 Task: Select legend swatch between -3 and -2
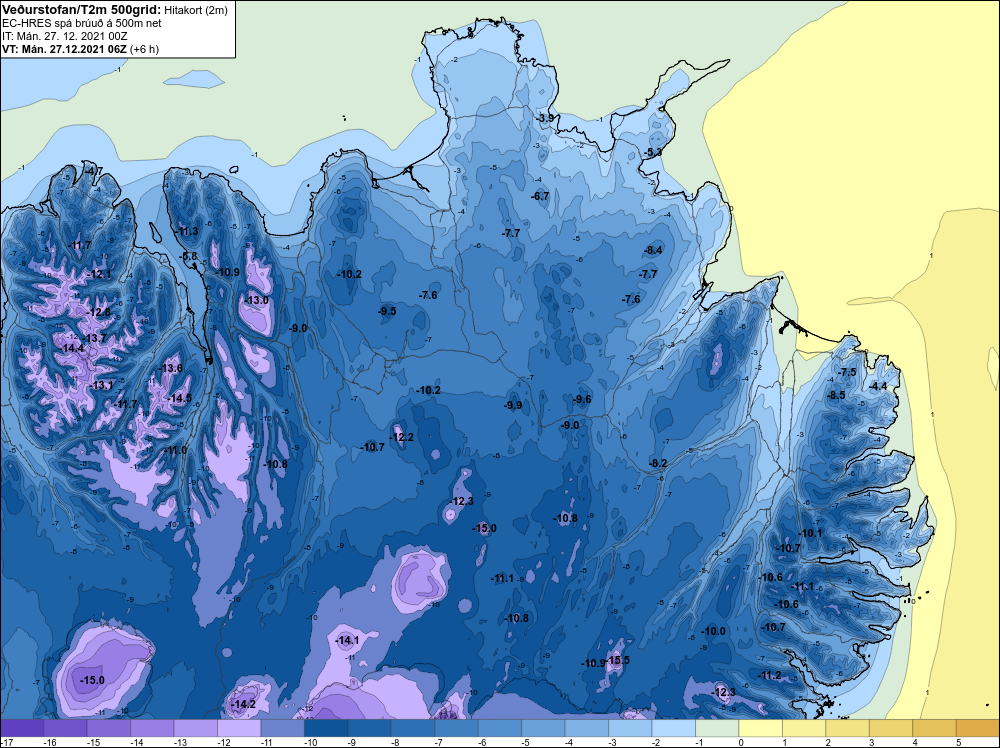[x=629, y=728]
